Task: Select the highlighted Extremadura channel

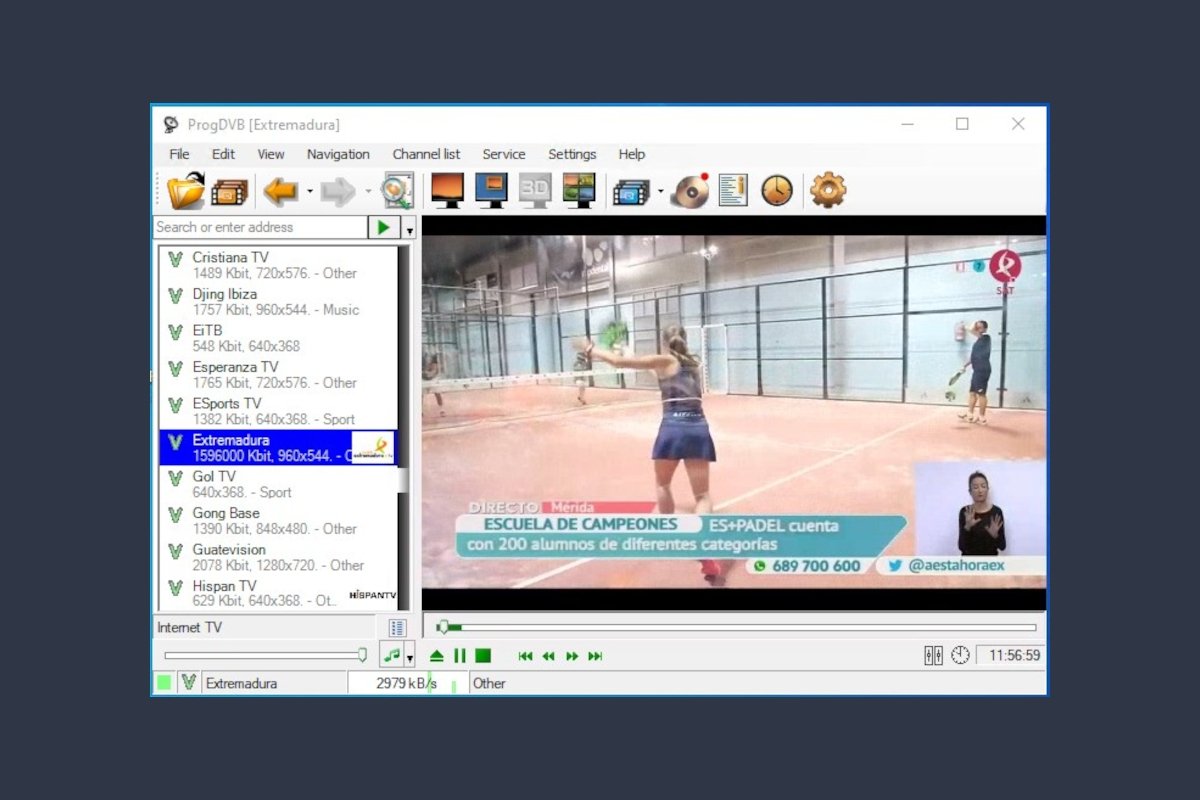Action: pyautogui.click(x=278, y=447)
